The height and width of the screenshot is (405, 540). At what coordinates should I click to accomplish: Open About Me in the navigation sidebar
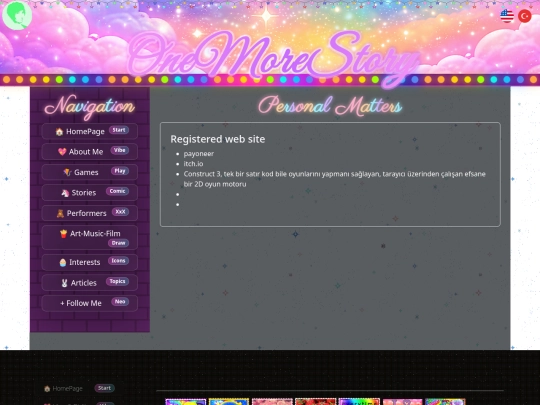(x=90, y=152)
